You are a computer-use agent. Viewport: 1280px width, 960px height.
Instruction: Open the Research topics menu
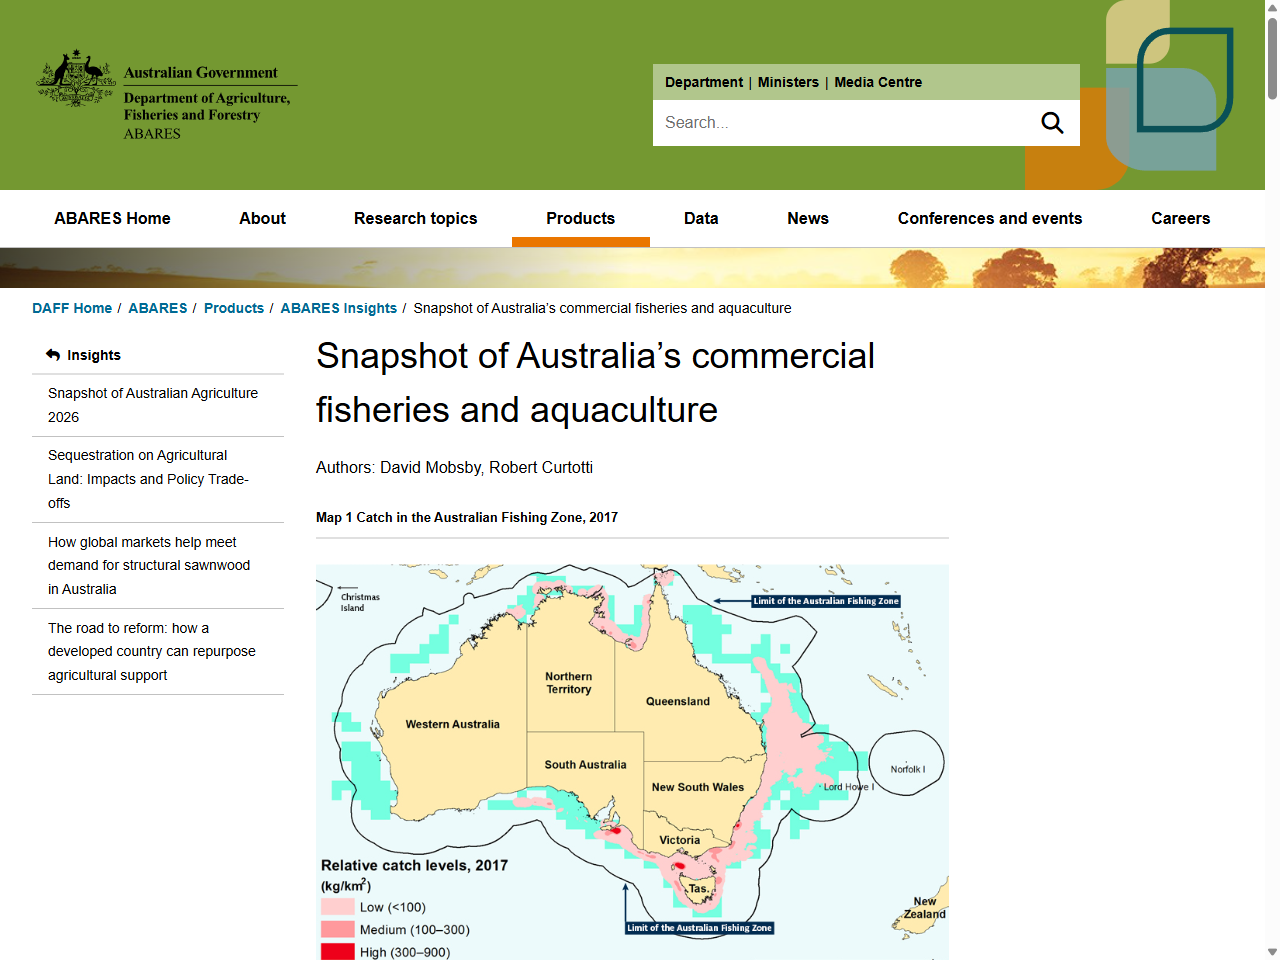tap(415, 218)
